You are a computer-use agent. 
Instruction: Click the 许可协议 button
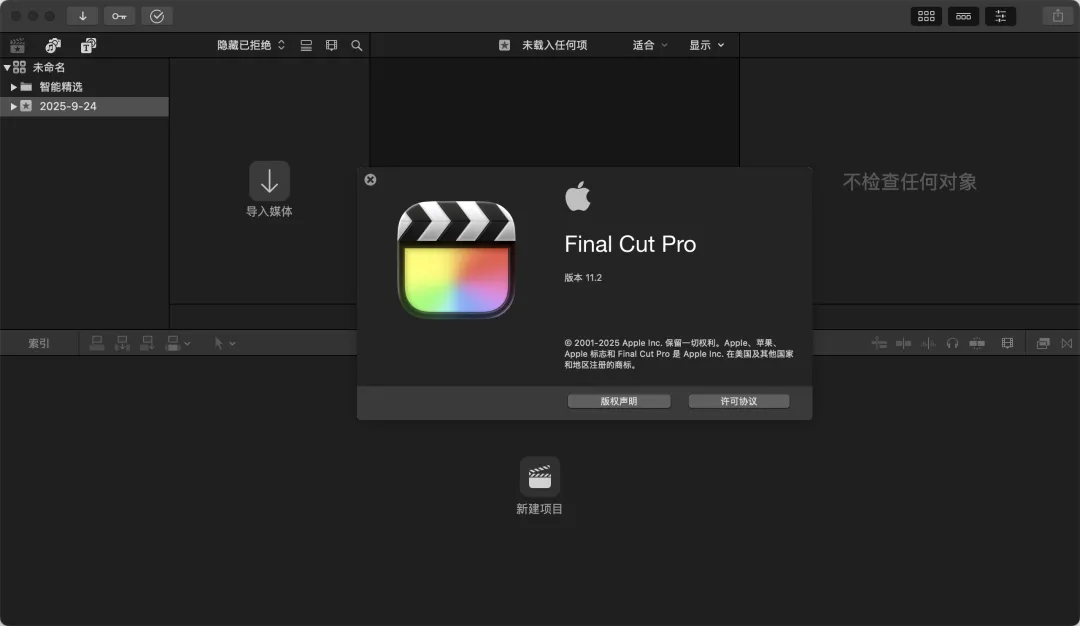pos(739,401)
